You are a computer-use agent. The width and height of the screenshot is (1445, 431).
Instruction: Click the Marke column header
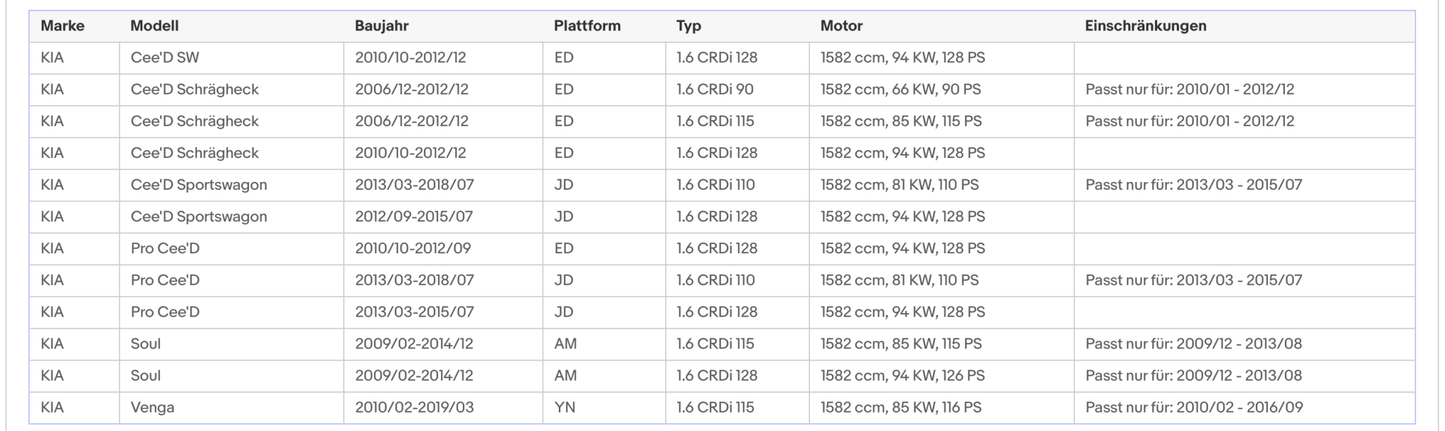62,26
